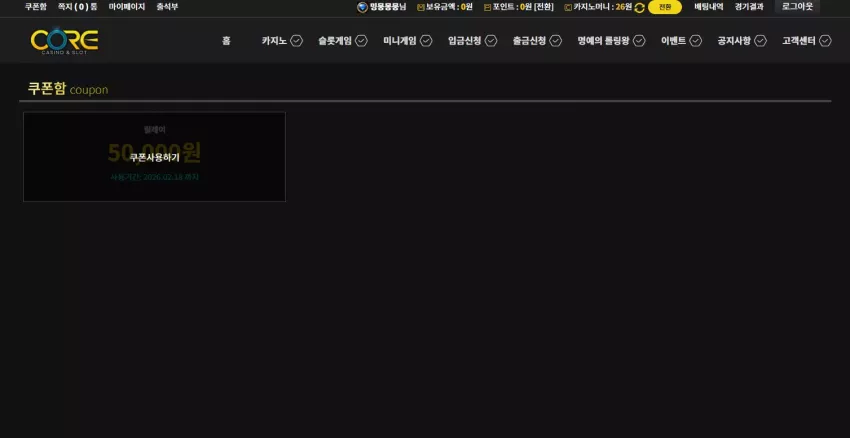This screenshot has height=438, width=850.
Task: Open the 카지노 menu item
Action: [274, 41]
